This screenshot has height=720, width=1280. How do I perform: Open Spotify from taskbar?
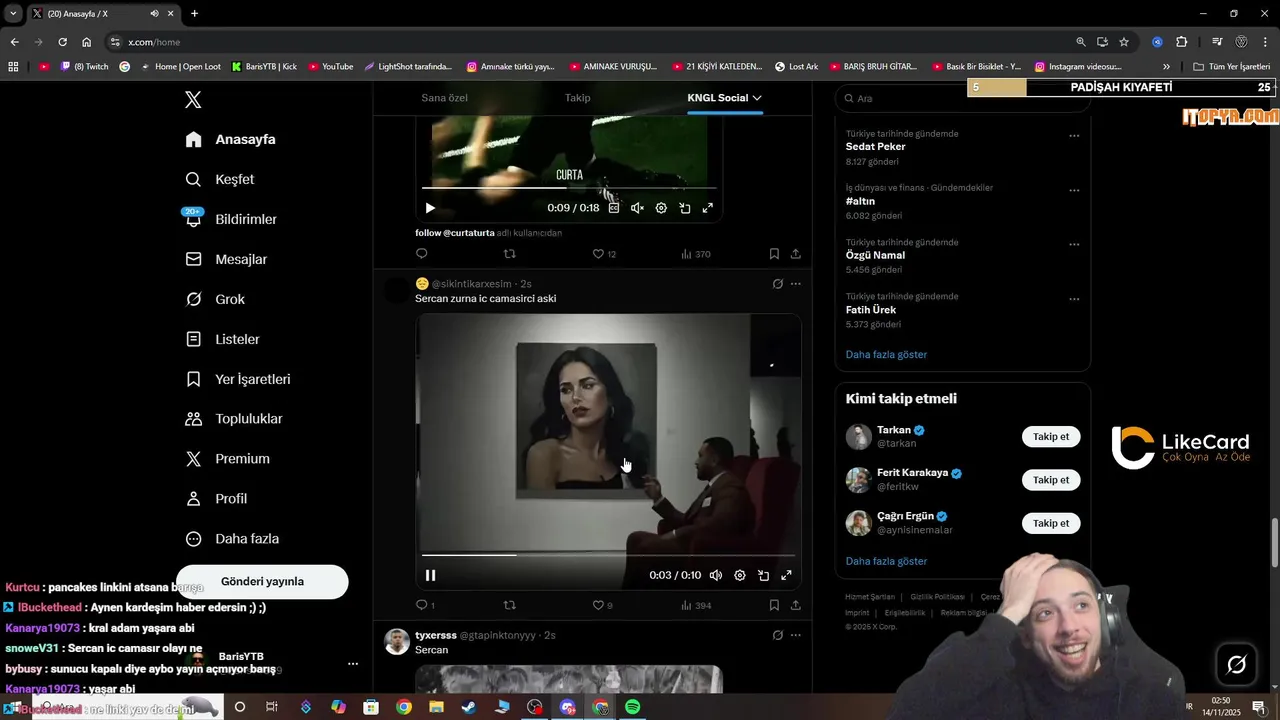click(632, 707)
